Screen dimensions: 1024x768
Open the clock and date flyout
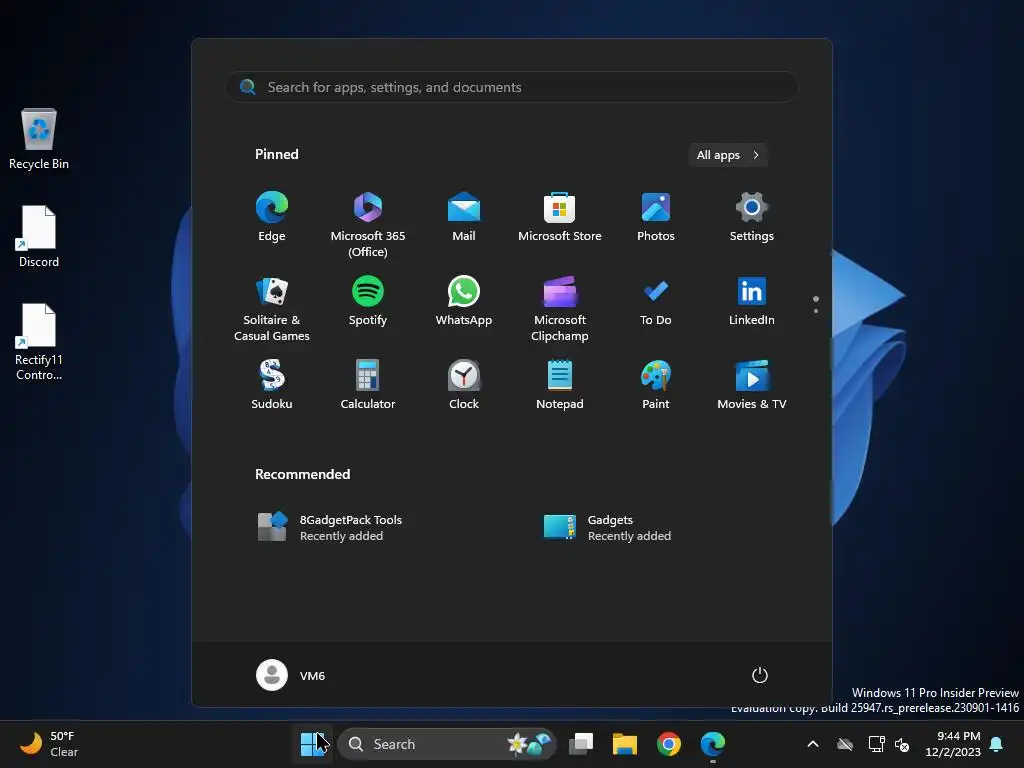(953, 744)
